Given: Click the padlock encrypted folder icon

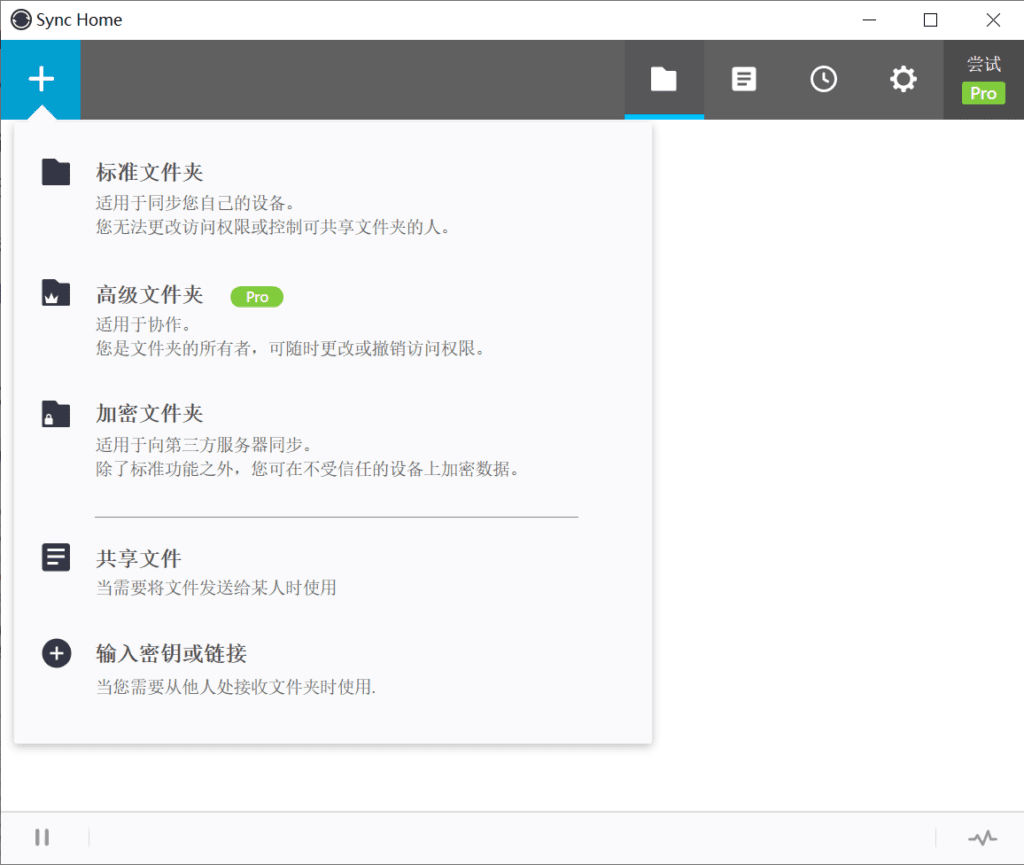Looking at the screenshot, I should click(56, 413).
